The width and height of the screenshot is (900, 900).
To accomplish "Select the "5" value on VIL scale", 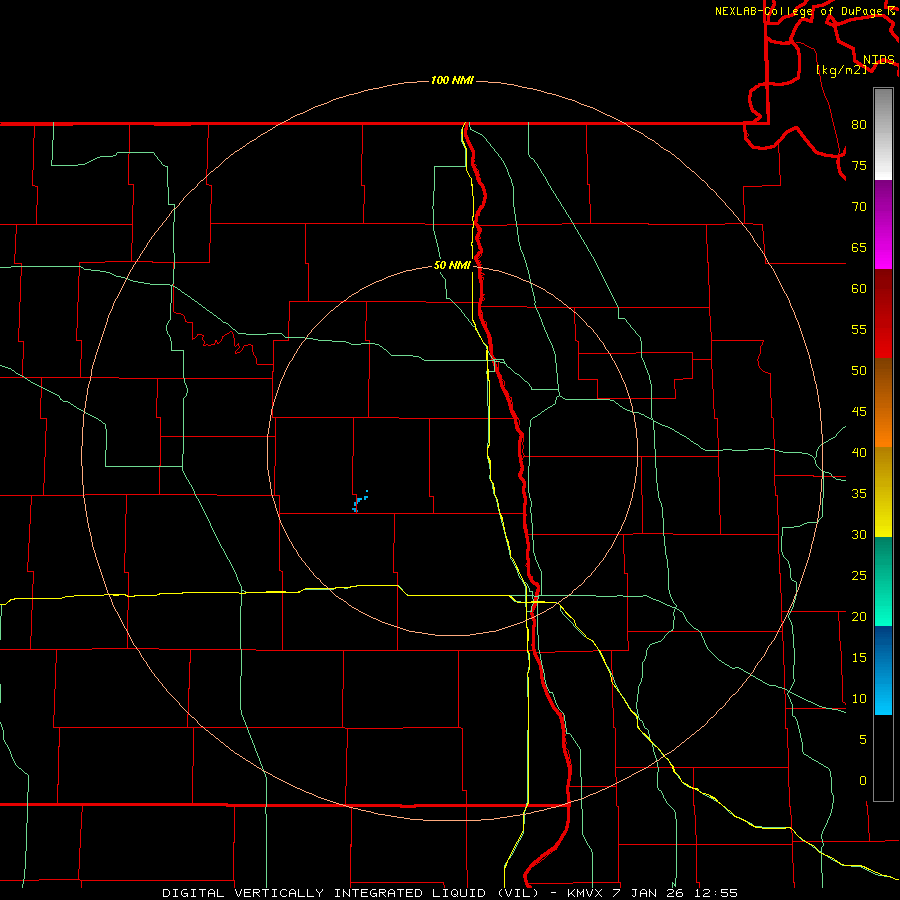I will (862, 739).
